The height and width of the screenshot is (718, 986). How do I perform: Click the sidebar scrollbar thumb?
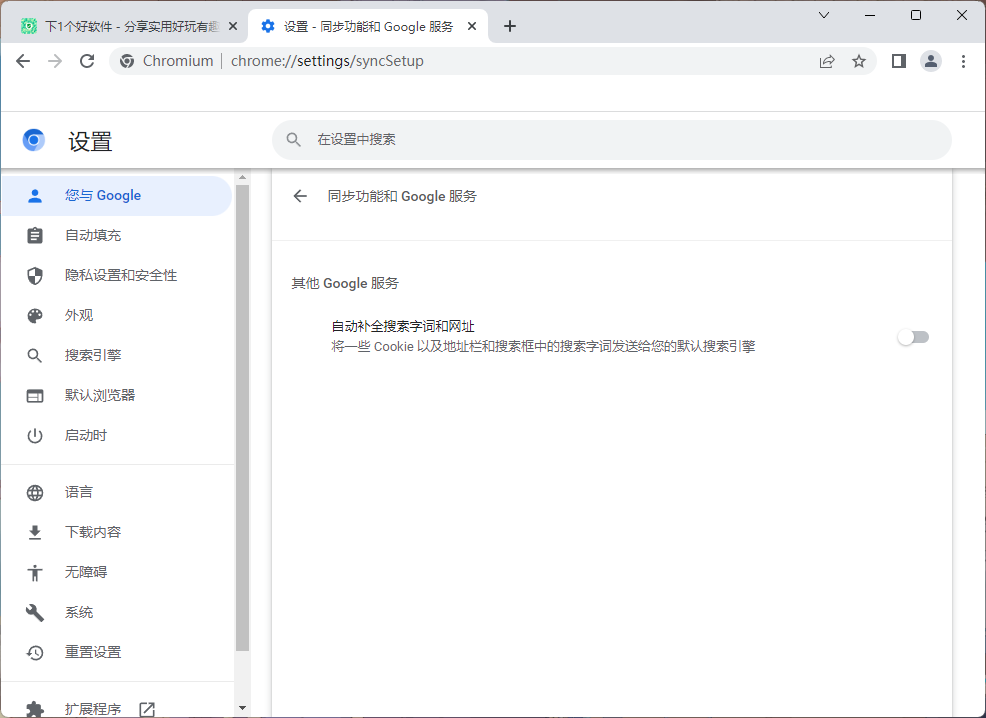click(x=243, y=418)
